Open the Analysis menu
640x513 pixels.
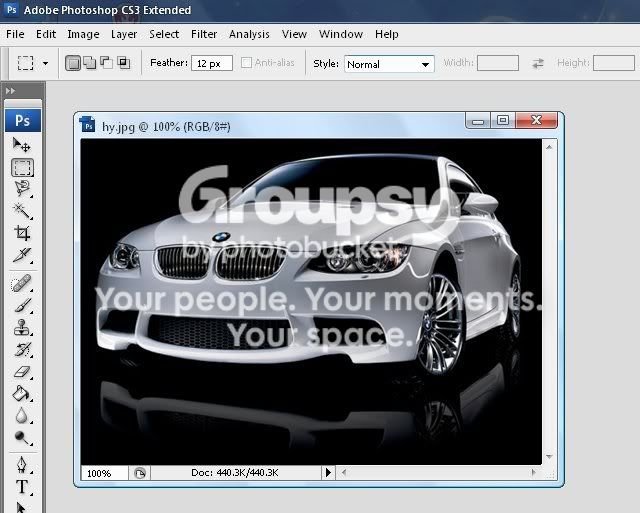tap(249, 34)
